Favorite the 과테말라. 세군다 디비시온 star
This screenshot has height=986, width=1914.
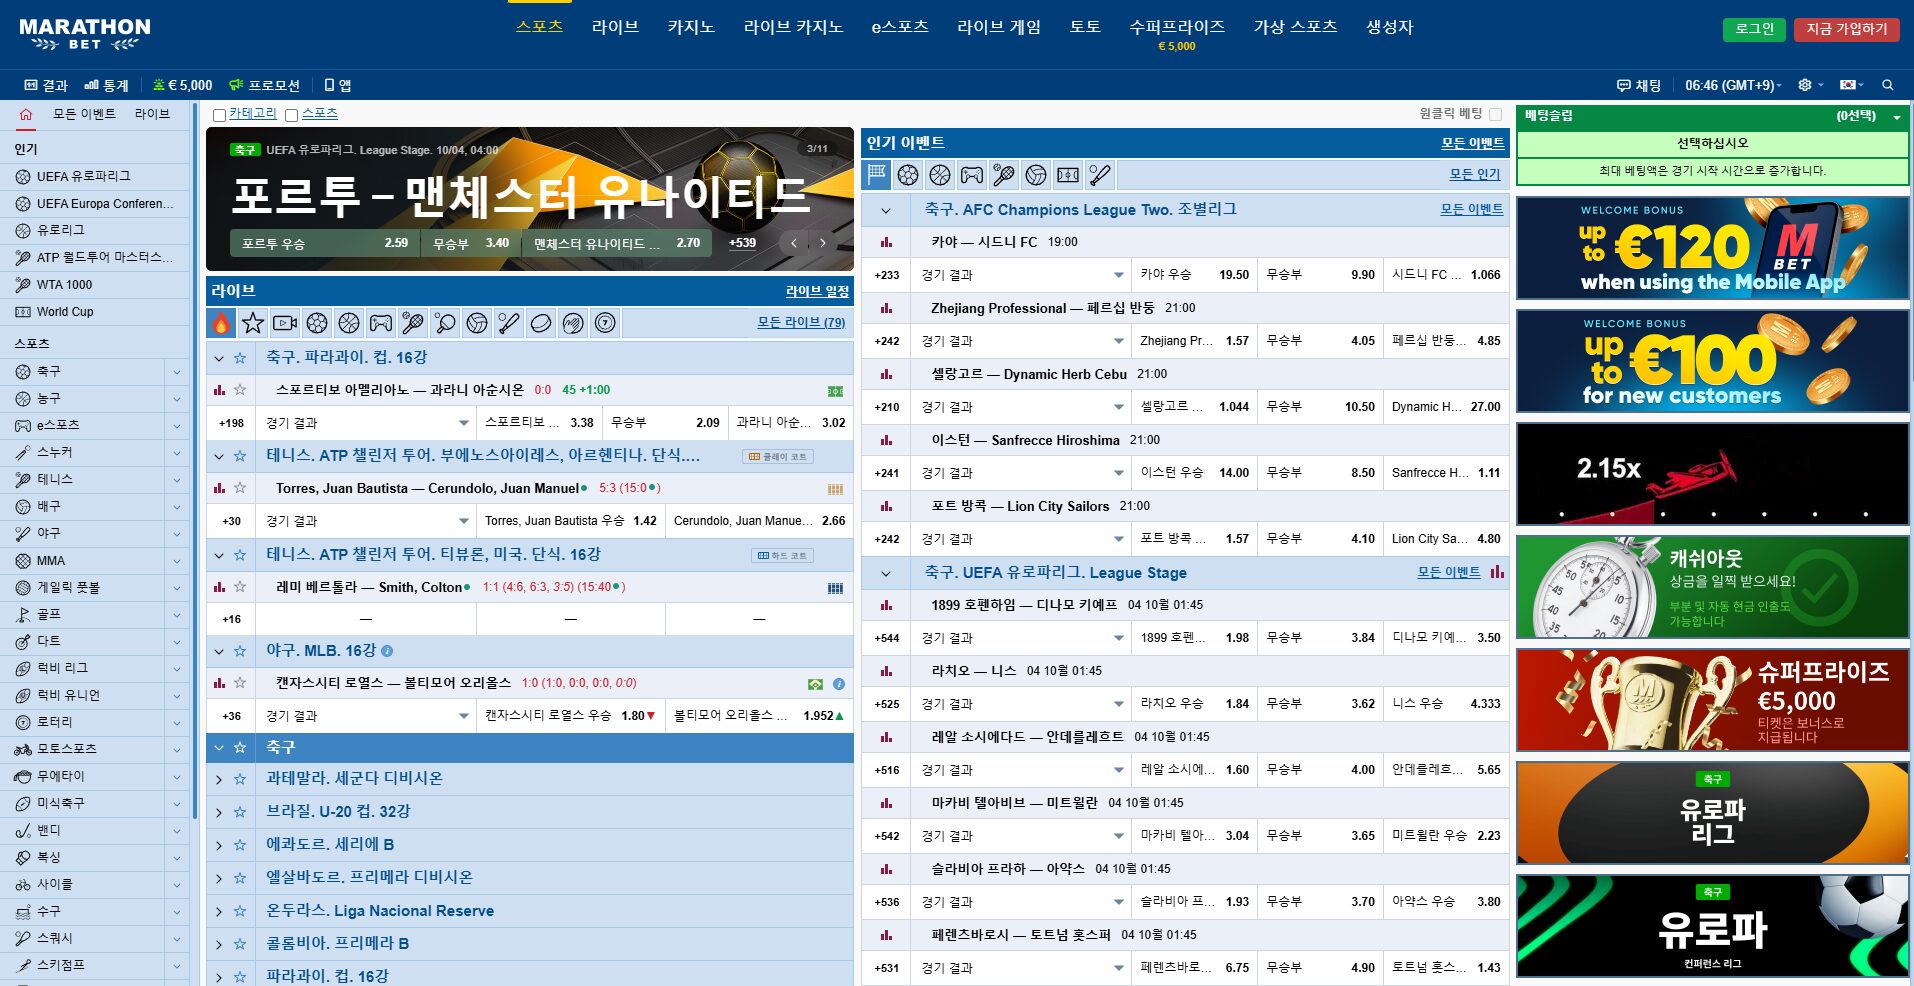240,779
